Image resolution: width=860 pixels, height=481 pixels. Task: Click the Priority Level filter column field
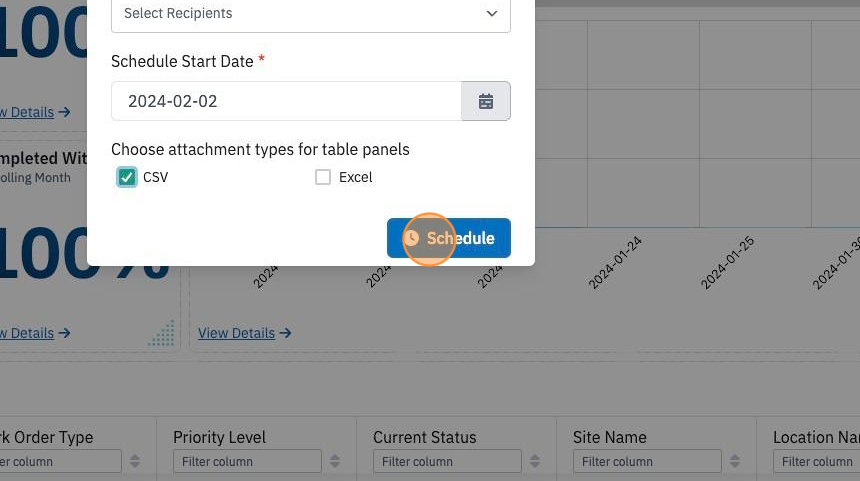tap(247, 461)
